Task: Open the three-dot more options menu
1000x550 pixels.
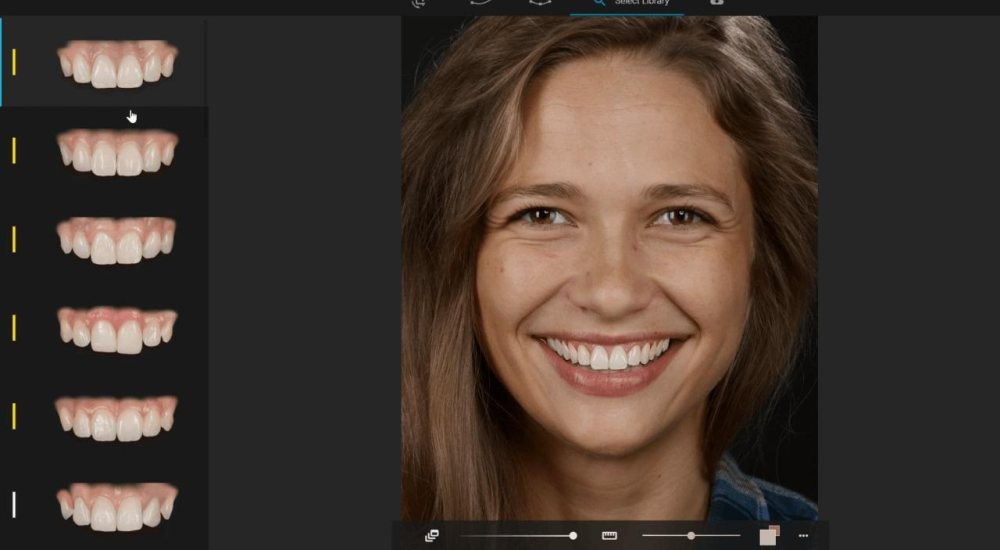Action: coord(804,536)
